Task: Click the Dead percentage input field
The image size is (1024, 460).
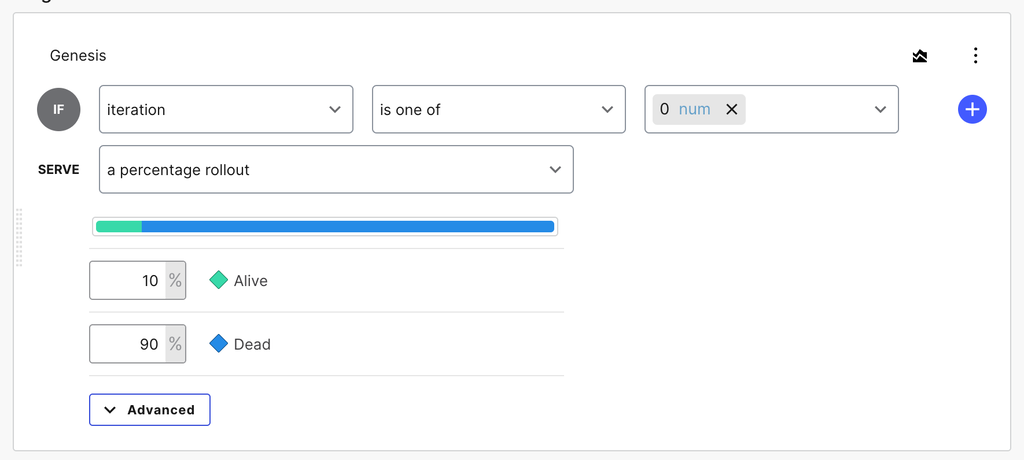Action: coord(128,344)
